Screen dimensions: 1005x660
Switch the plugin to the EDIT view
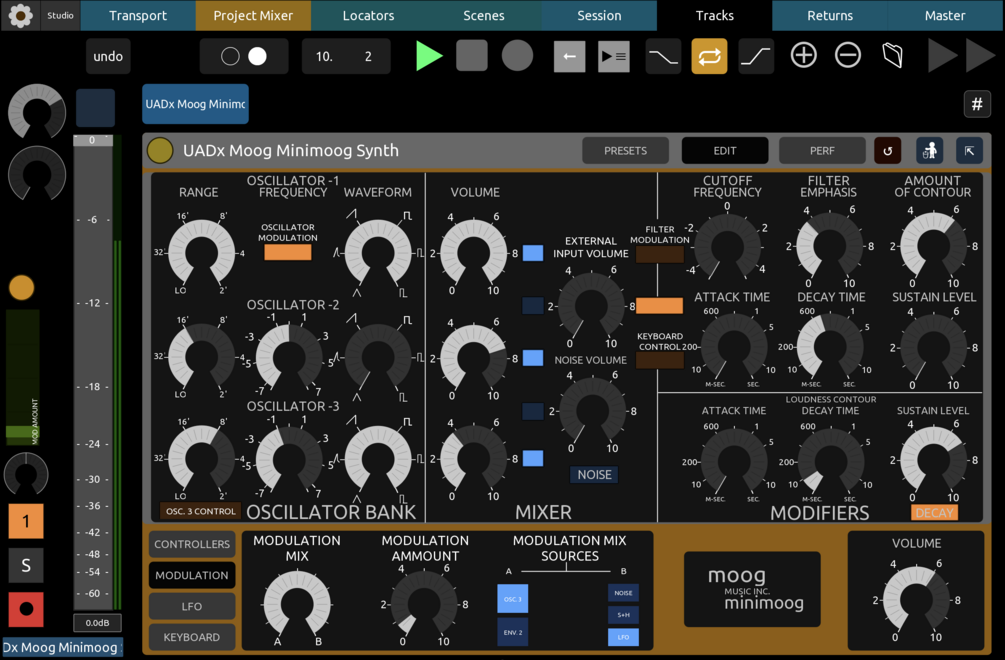point(725,151)
